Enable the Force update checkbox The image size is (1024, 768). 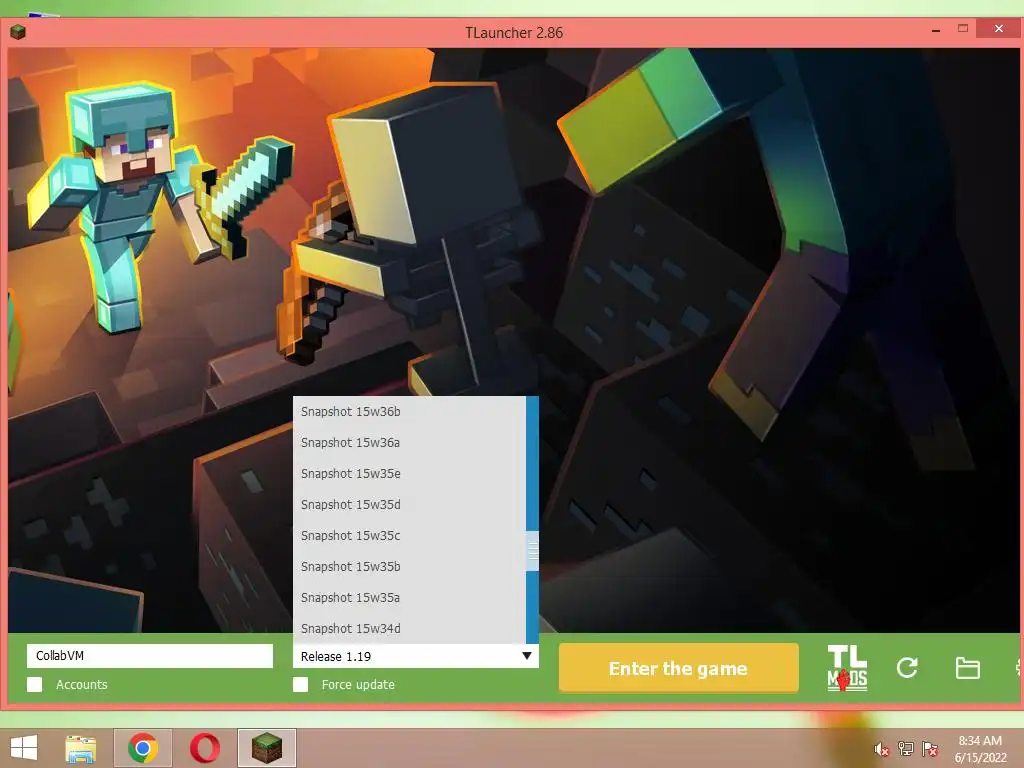pyautogui.click(x=300, y=684)
